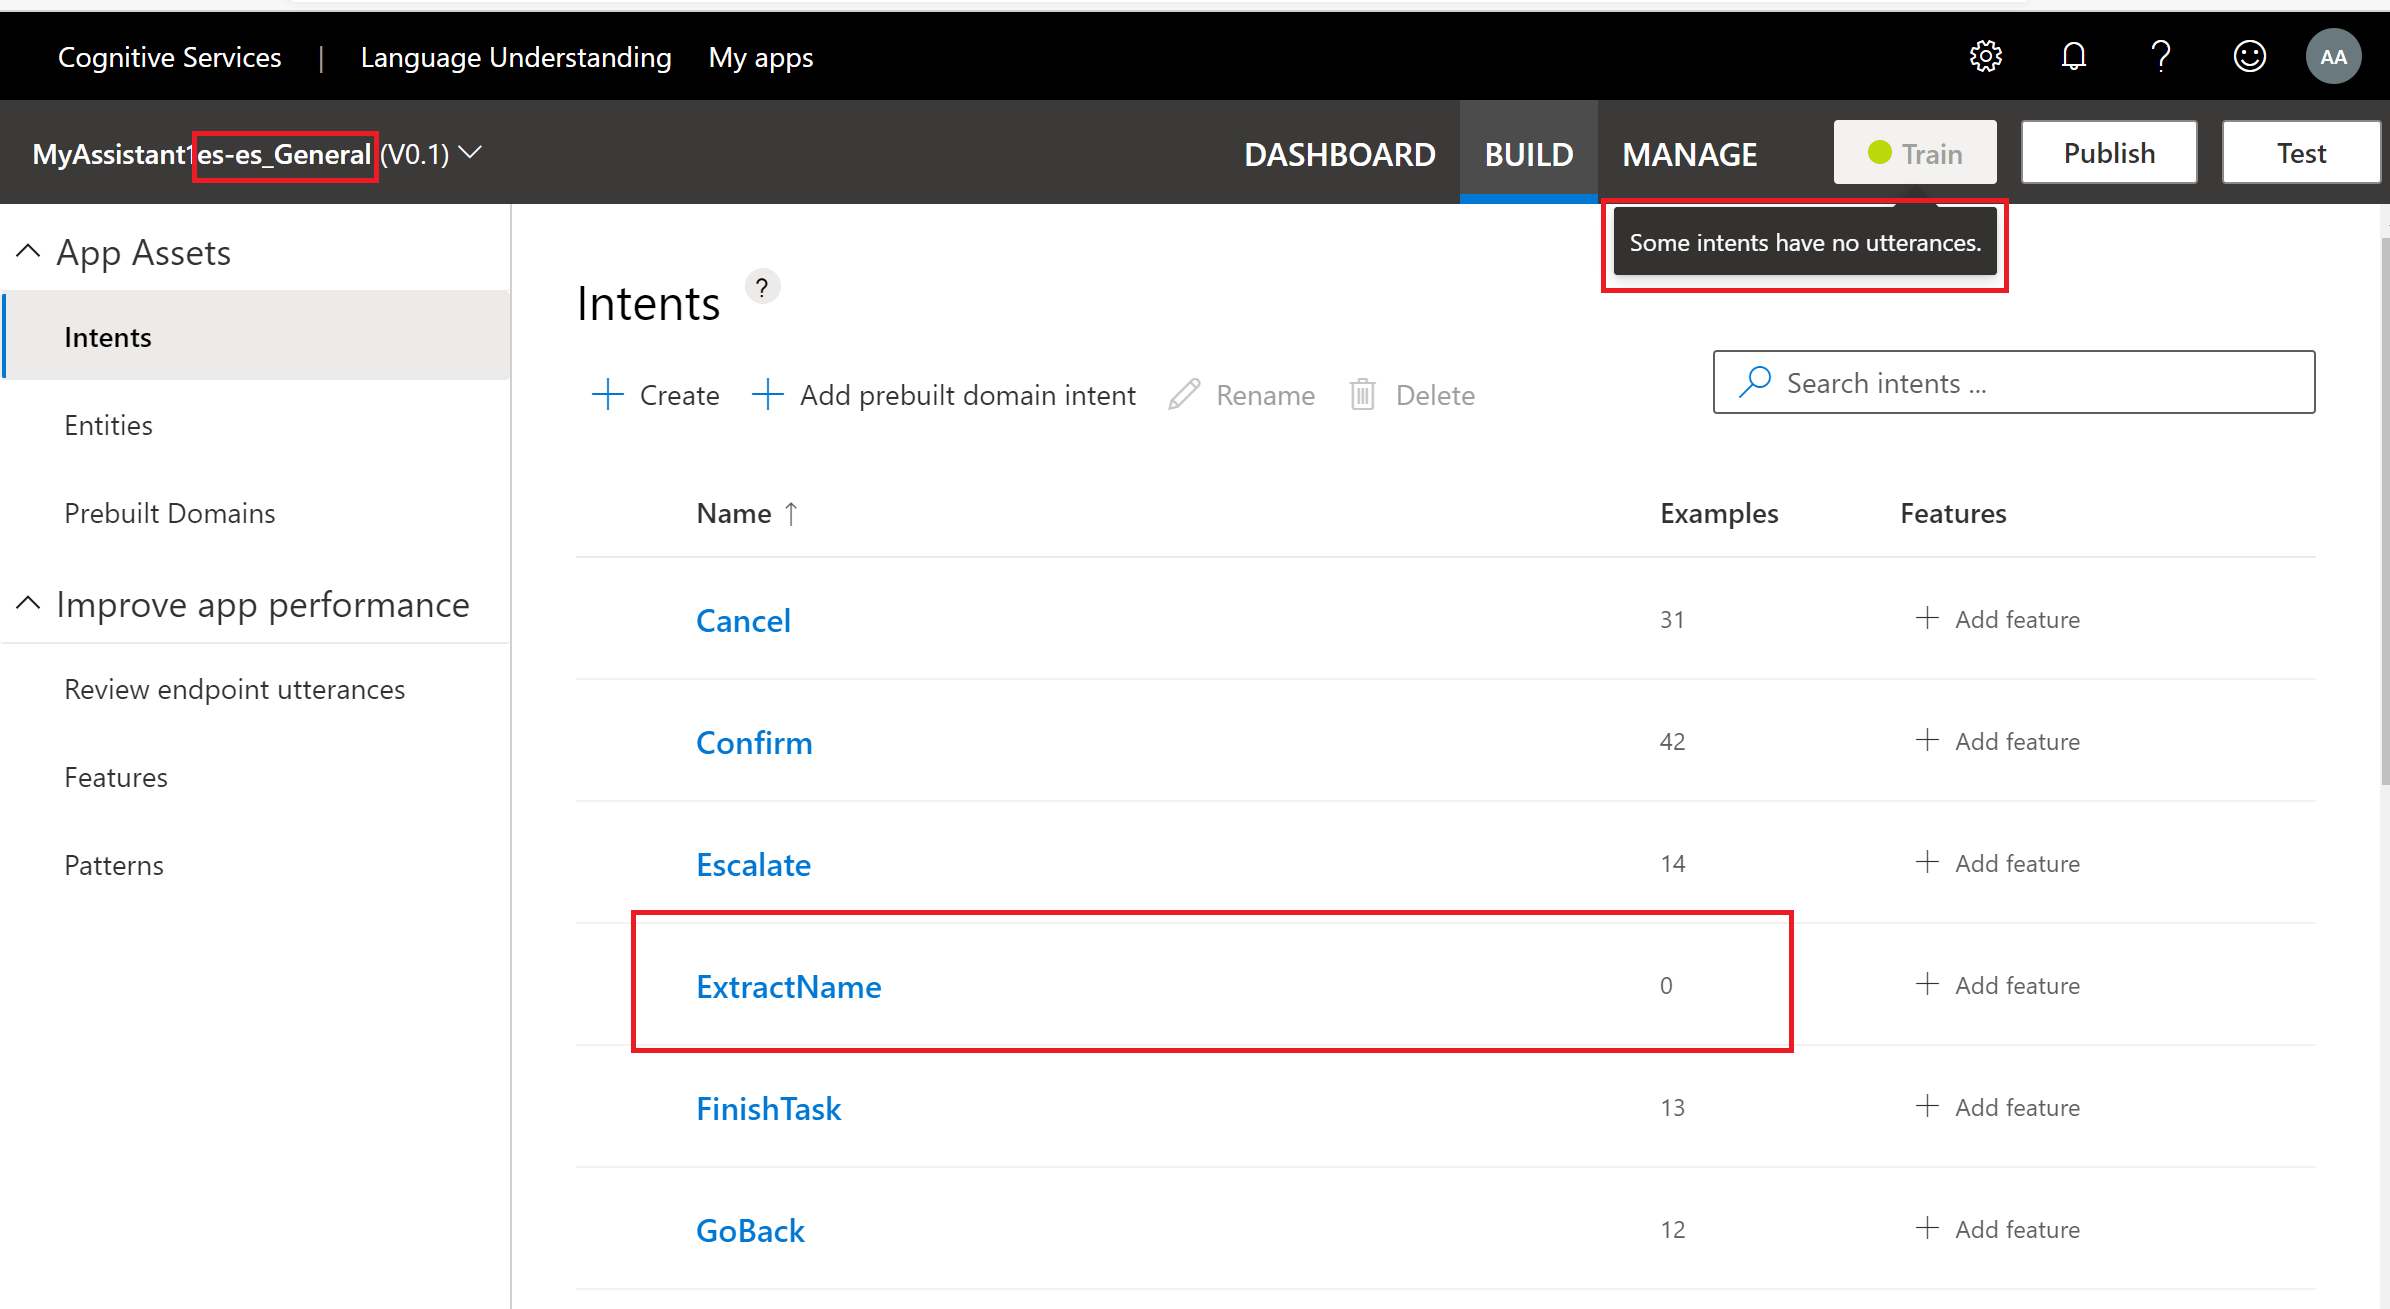The image size is (2390, 1309).
Task: Open the Cancel intent
Action: click(743, 620)
